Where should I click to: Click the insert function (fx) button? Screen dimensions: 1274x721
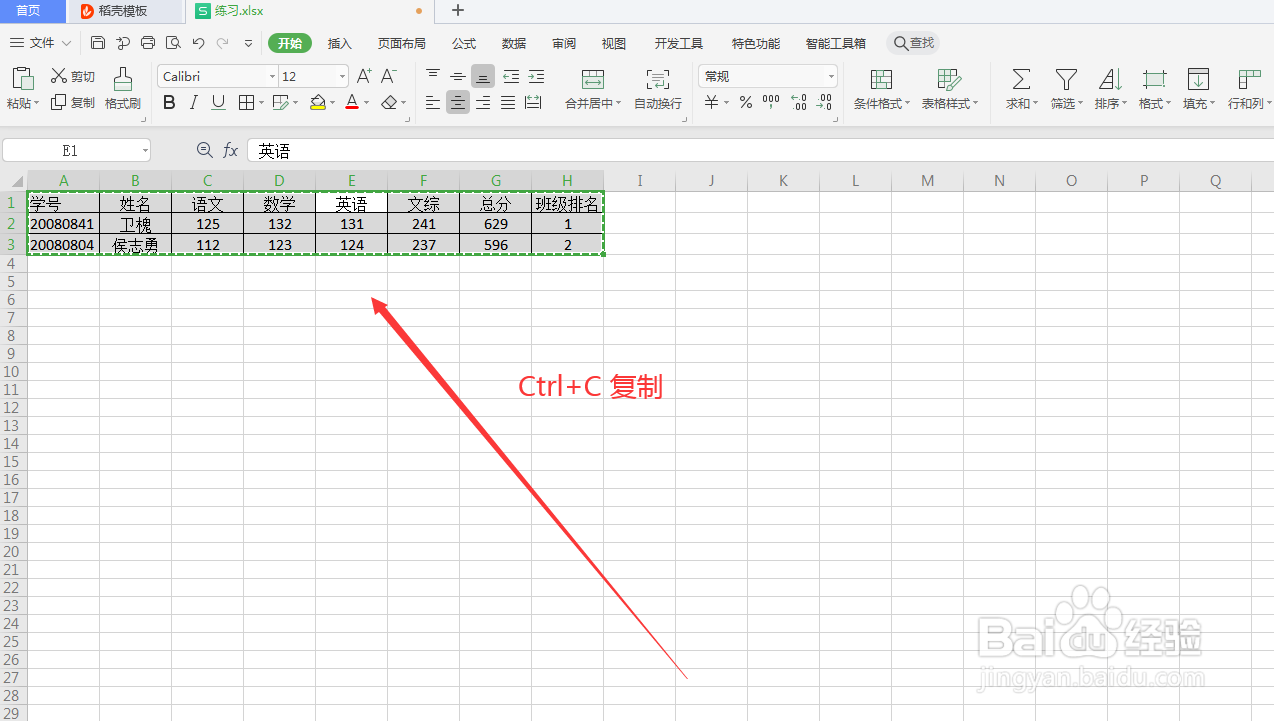click(x=231, y=150)
